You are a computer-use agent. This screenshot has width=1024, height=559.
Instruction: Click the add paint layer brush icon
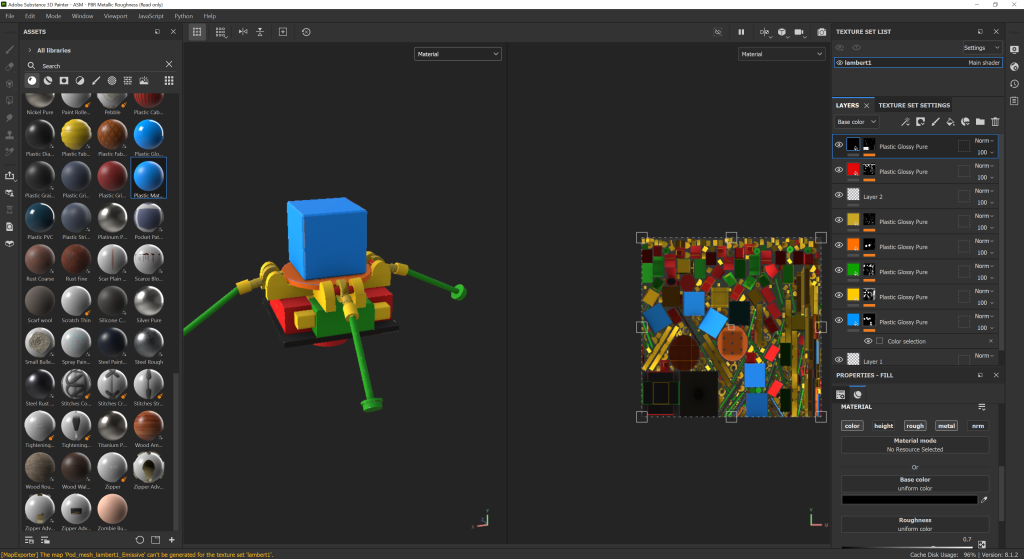tap(935, 122)
